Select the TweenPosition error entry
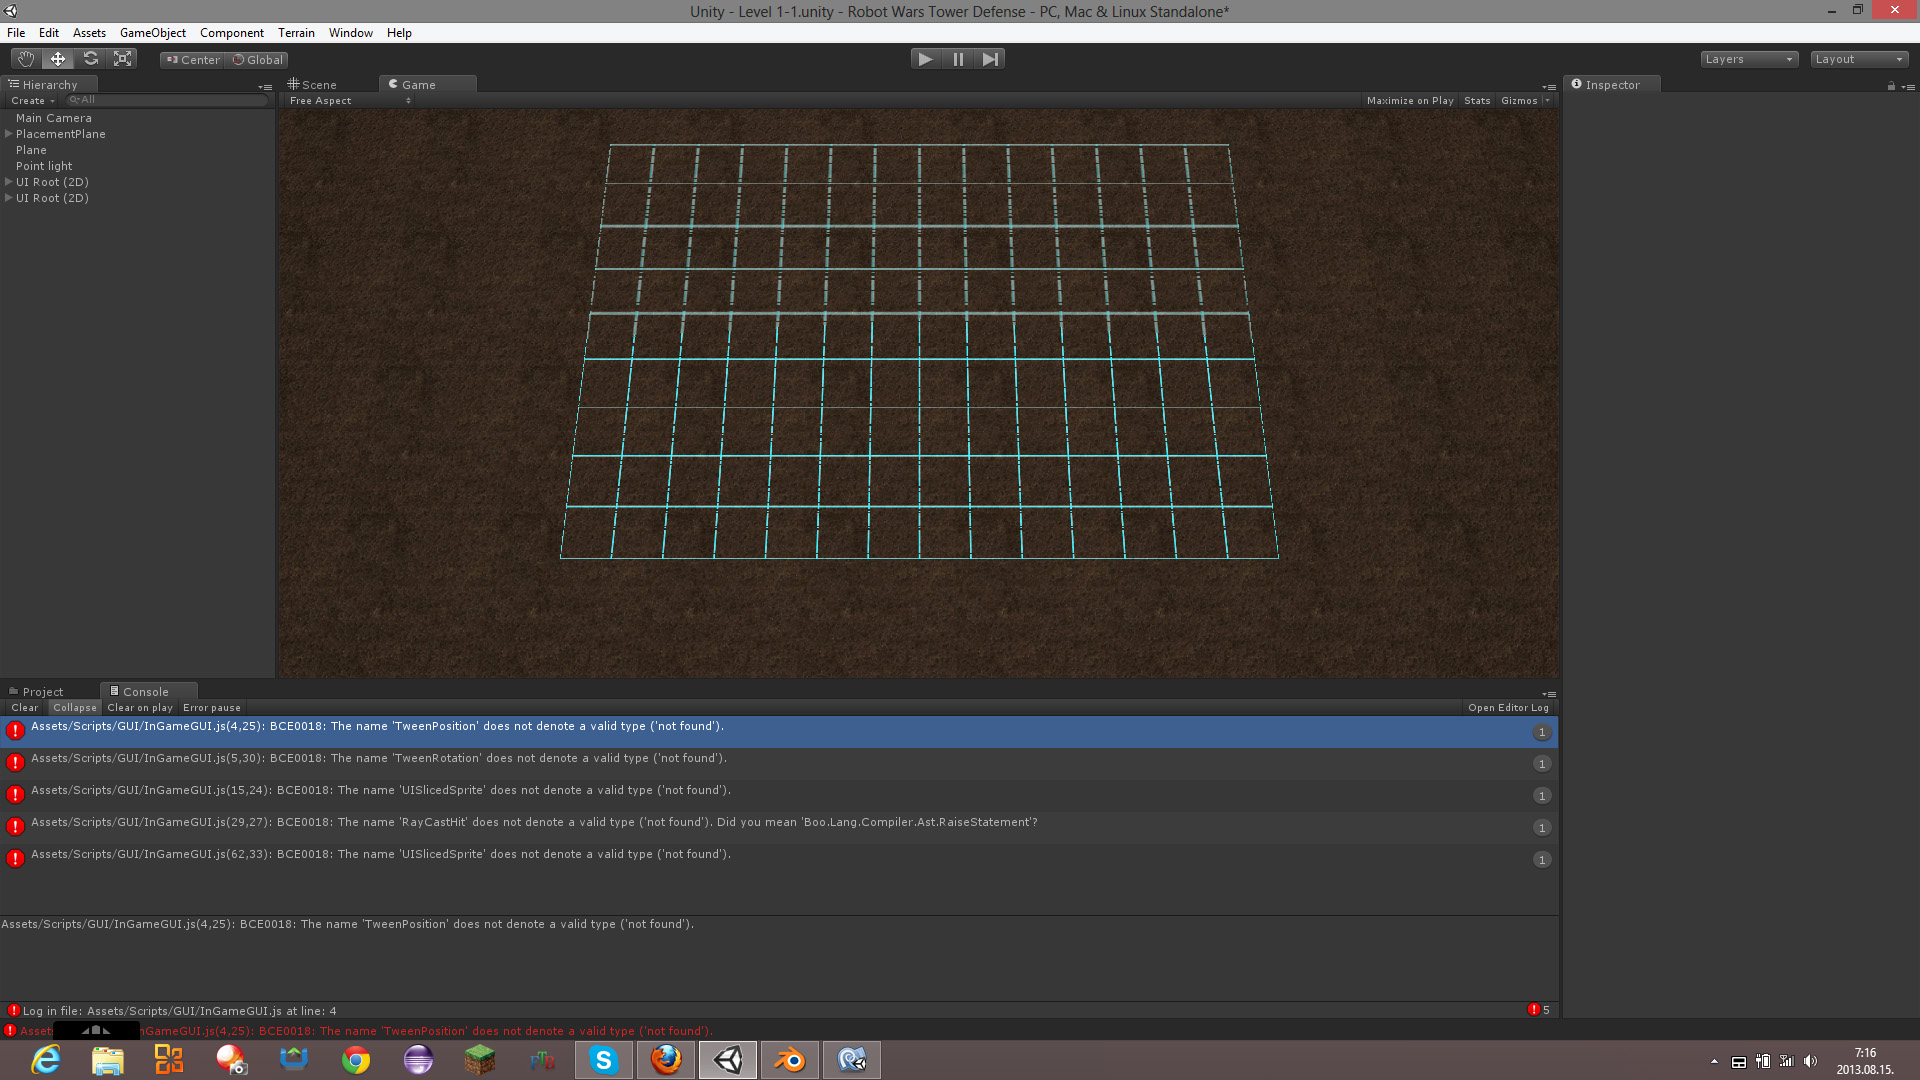Viewport: 1920px width, 1080px height. pos(779,732)
